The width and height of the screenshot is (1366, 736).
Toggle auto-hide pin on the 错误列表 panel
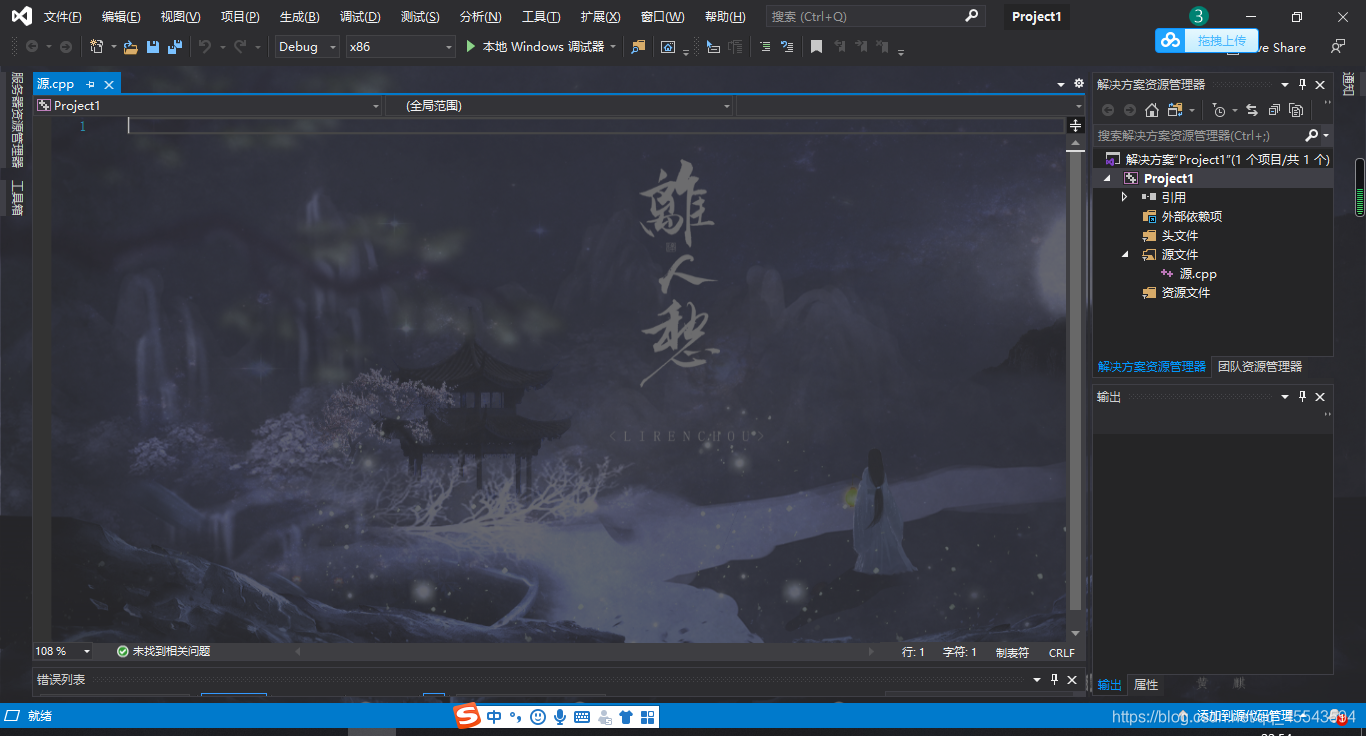(1054, 680)
